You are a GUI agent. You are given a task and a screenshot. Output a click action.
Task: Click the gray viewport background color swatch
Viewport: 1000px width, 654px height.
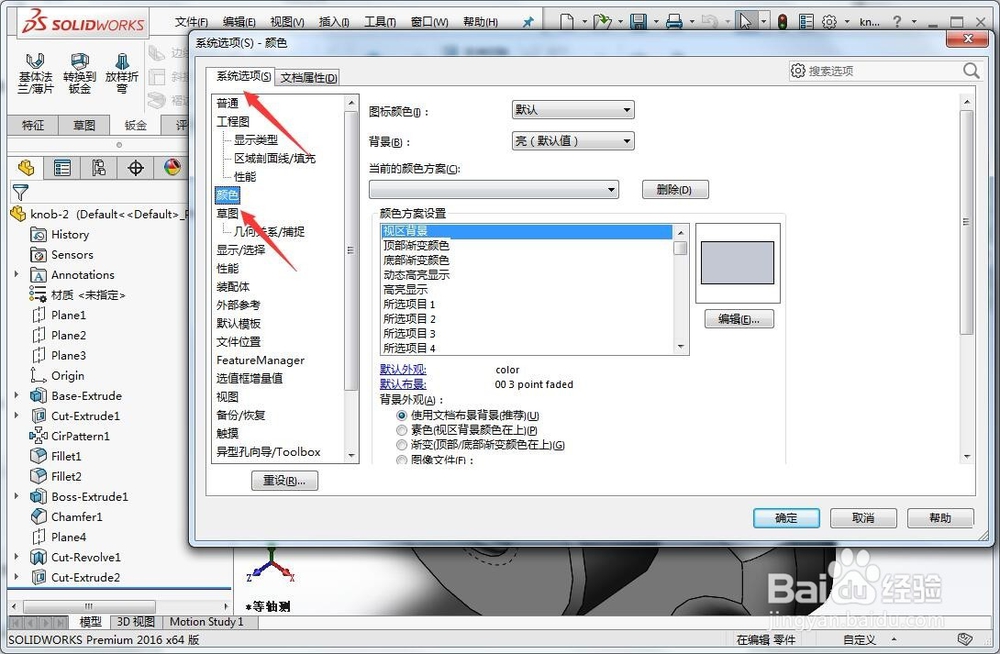(x=737, y=262)
